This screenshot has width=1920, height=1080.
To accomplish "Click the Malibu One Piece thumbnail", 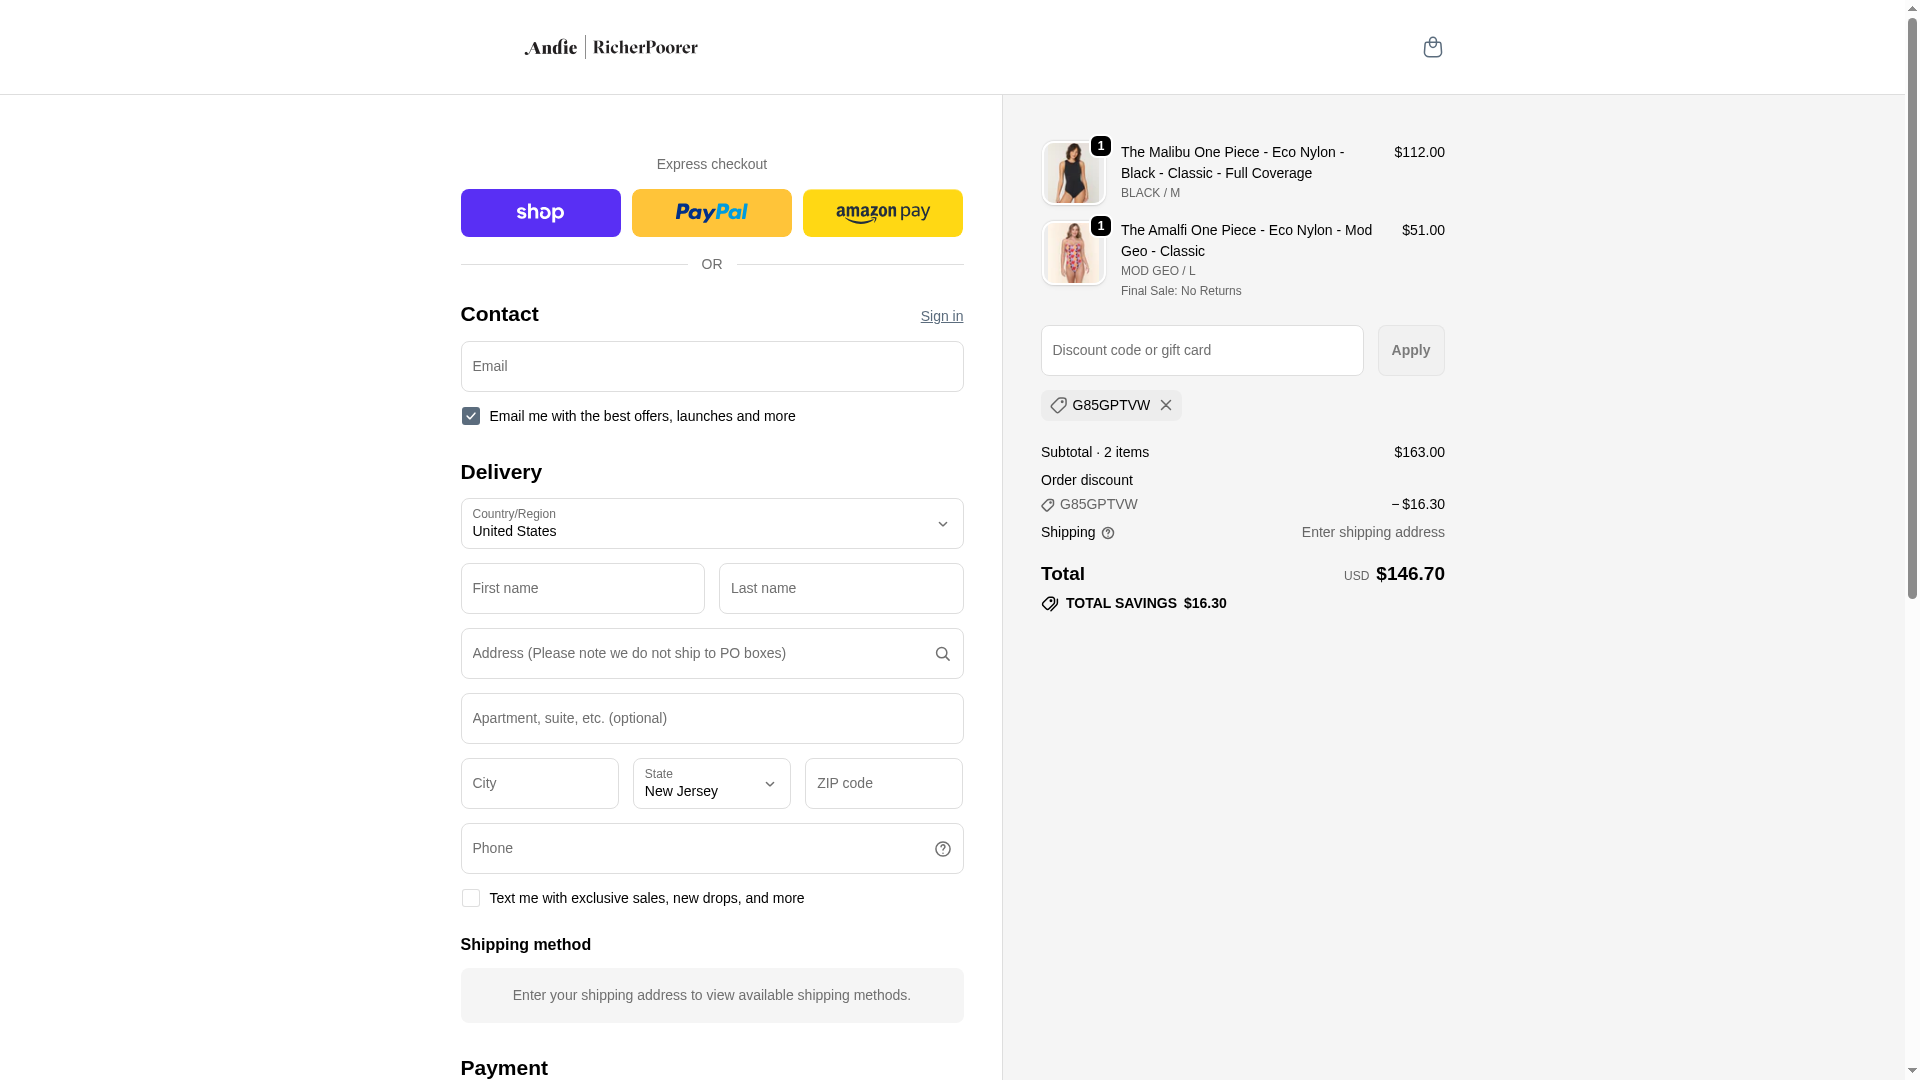I will (1073, 173).
